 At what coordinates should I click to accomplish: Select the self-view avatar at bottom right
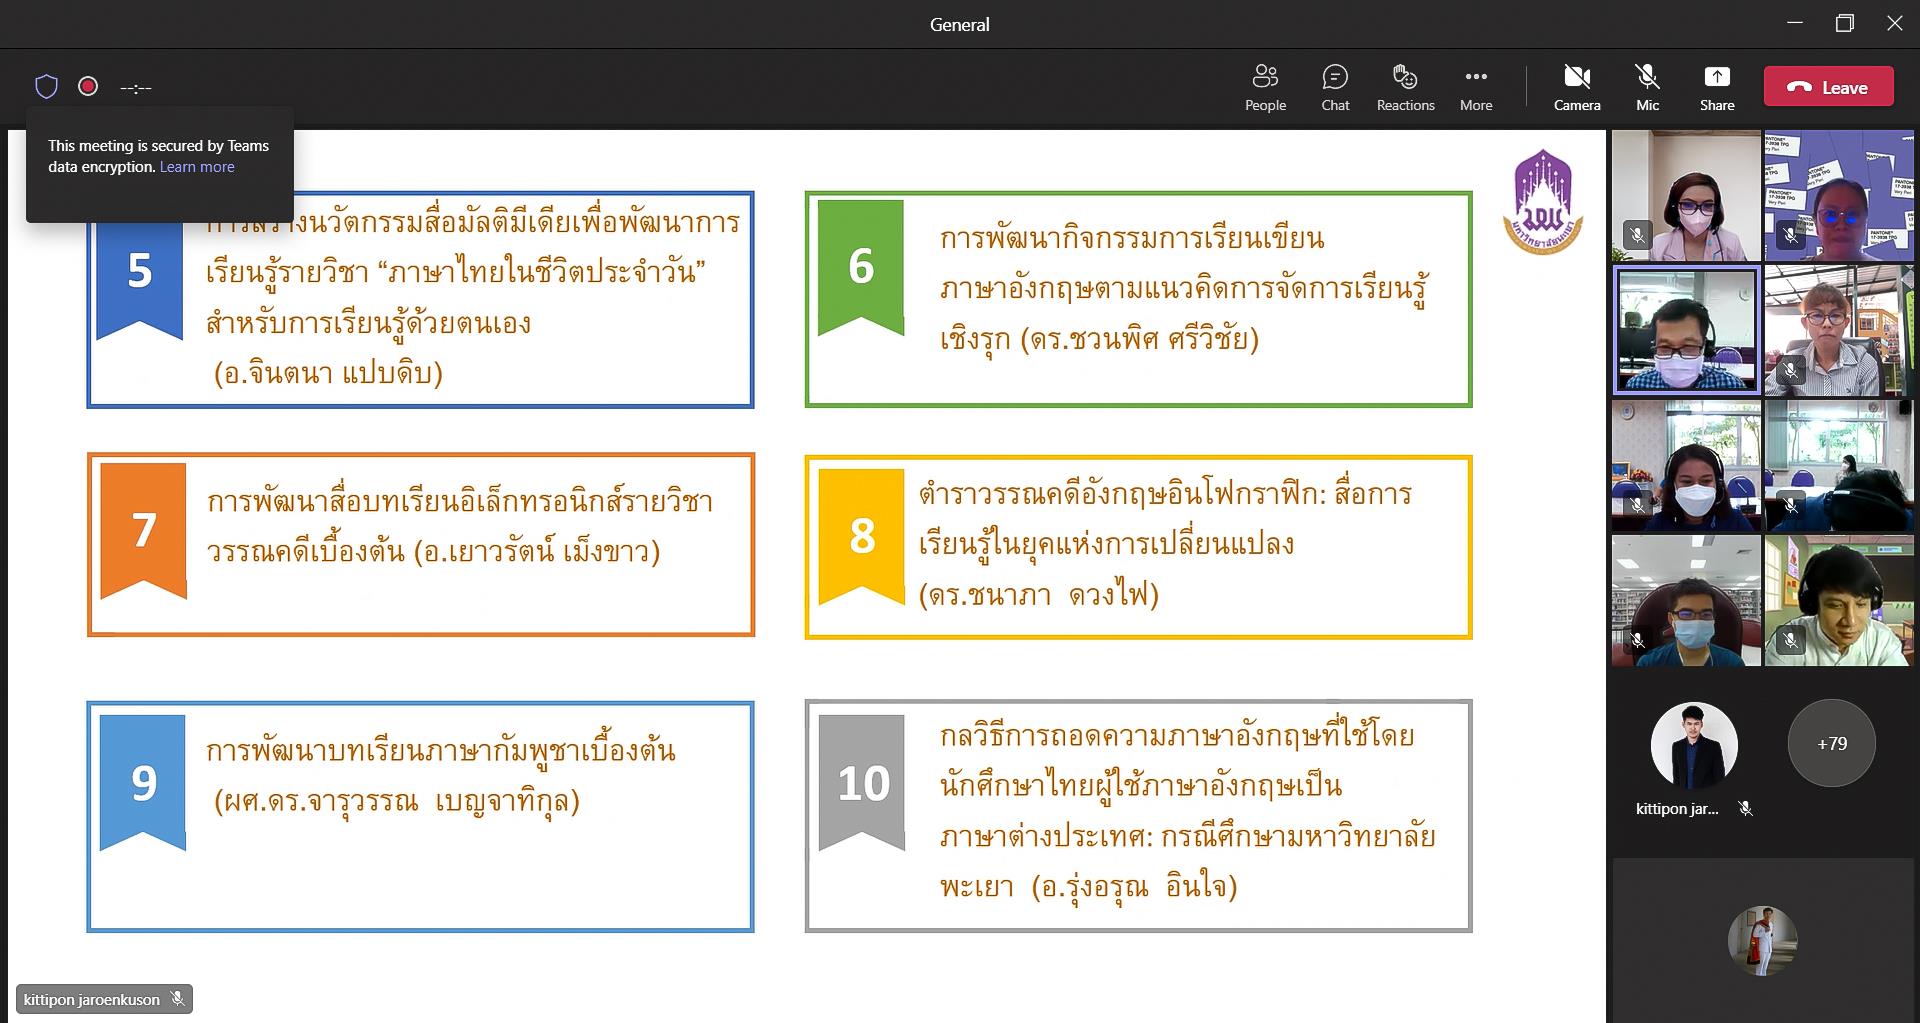click(1762, 941)
